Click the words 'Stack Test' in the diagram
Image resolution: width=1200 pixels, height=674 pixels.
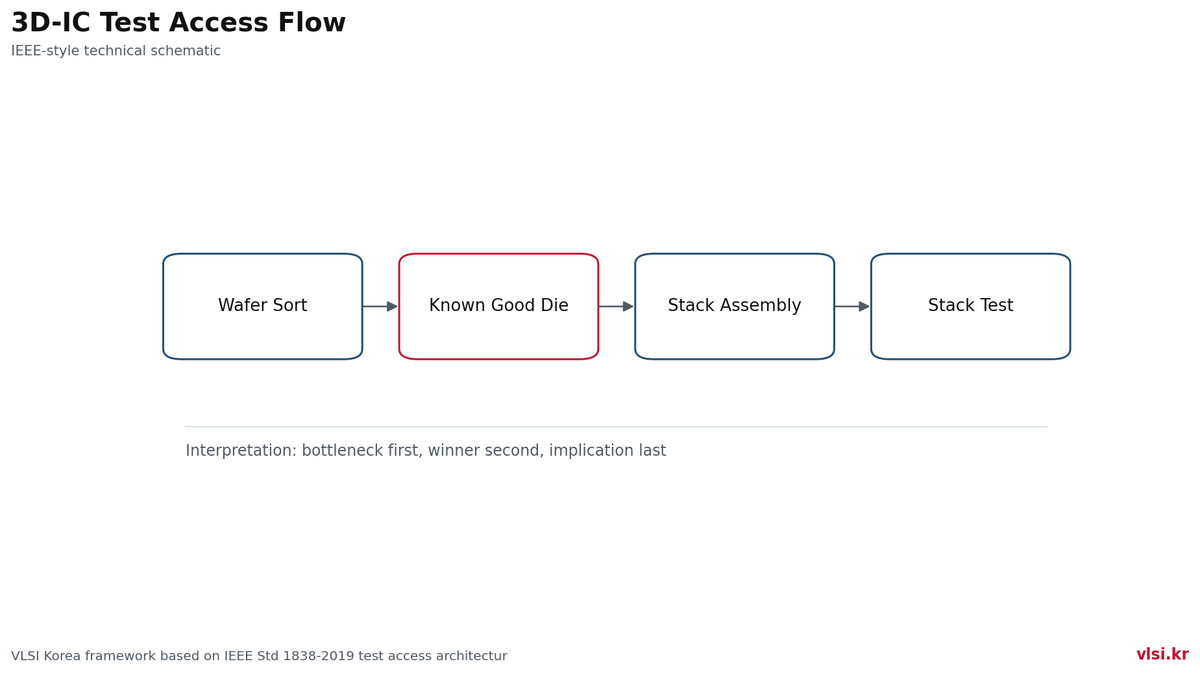[971, 306]
